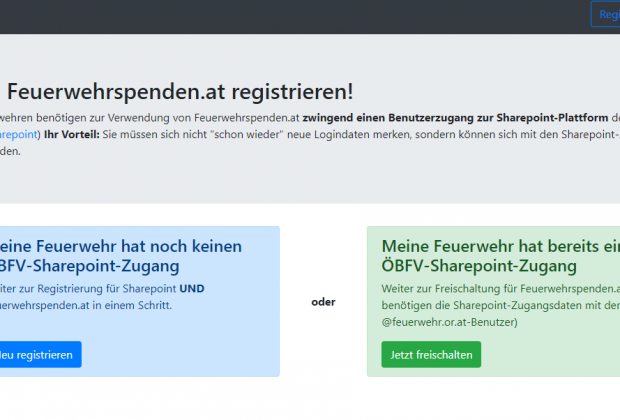Click the Registrieren button in the top bar

(x=605, y=14)
